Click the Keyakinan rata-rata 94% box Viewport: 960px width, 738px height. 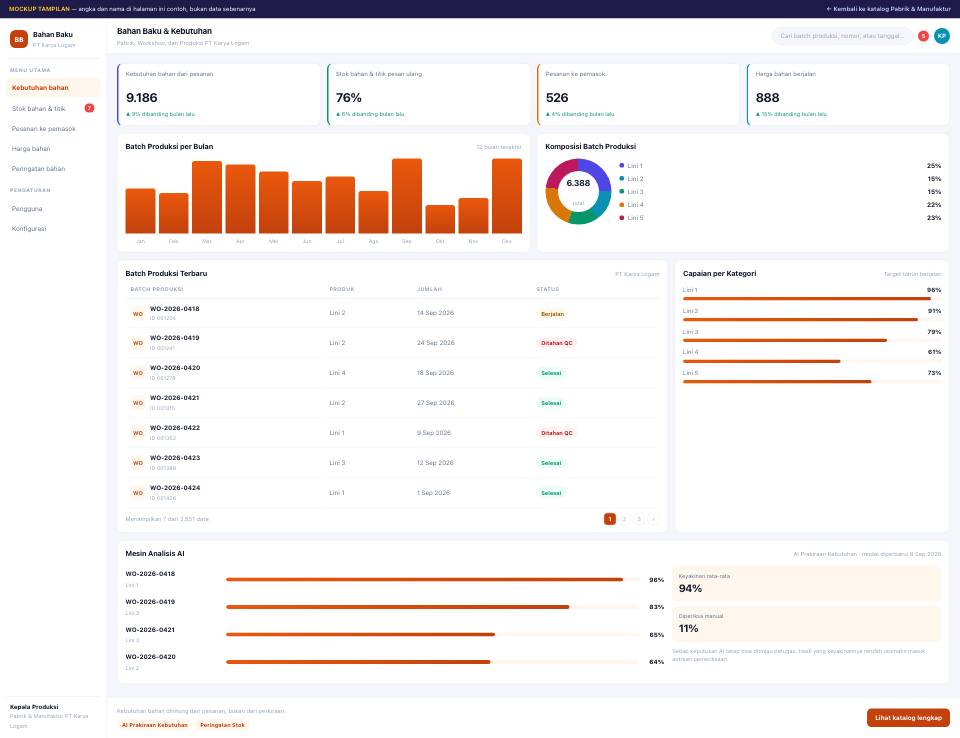click(806, 583)
